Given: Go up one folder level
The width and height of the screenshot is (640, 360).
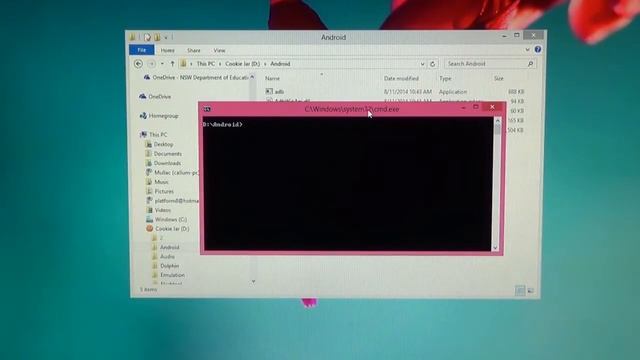Looking at the screenshot, I should coord(172,64).
